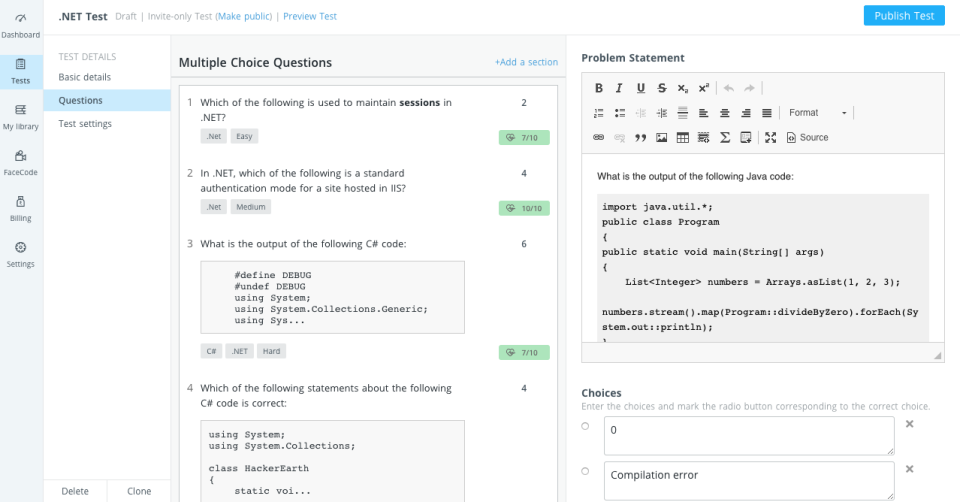
Task: Click the +Add a section link
Action: click(x=527, y=62)
